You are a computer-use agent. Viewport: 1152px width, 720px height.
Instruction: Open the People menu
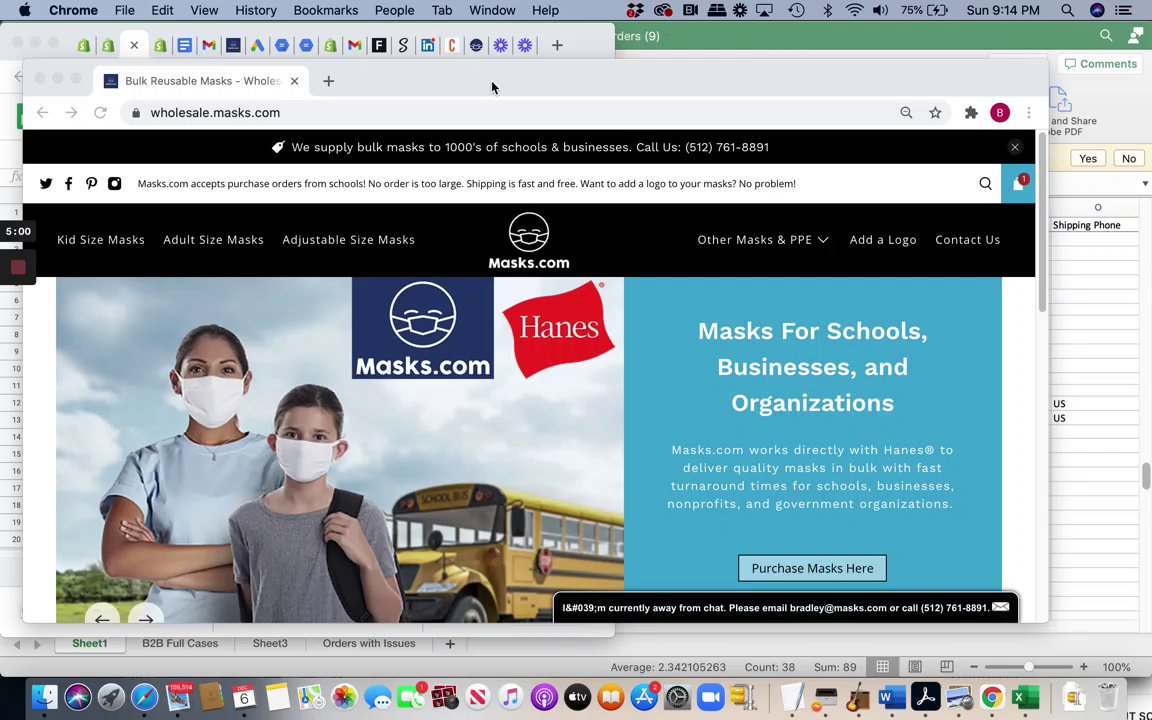coord(395,10)
